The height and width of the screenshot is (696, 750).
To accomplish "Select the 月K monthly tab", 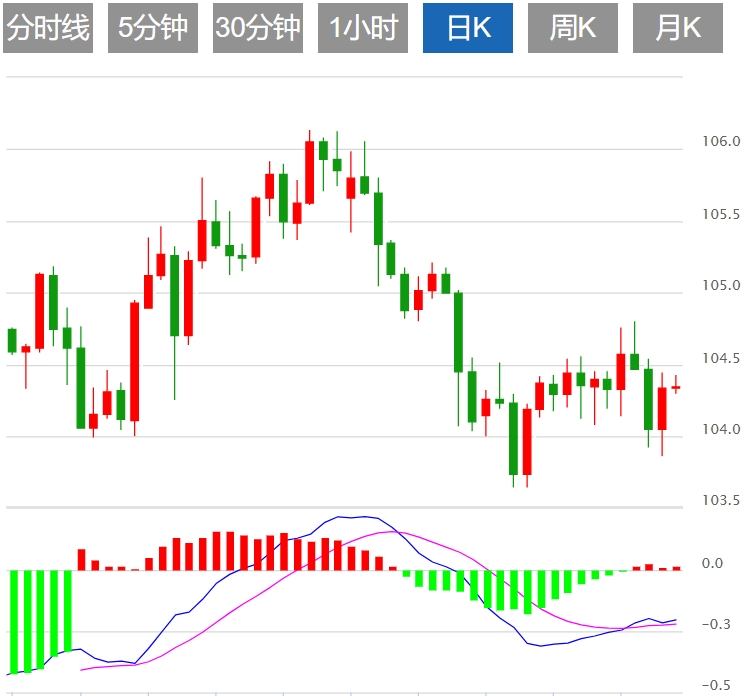I will click(678, 28).
